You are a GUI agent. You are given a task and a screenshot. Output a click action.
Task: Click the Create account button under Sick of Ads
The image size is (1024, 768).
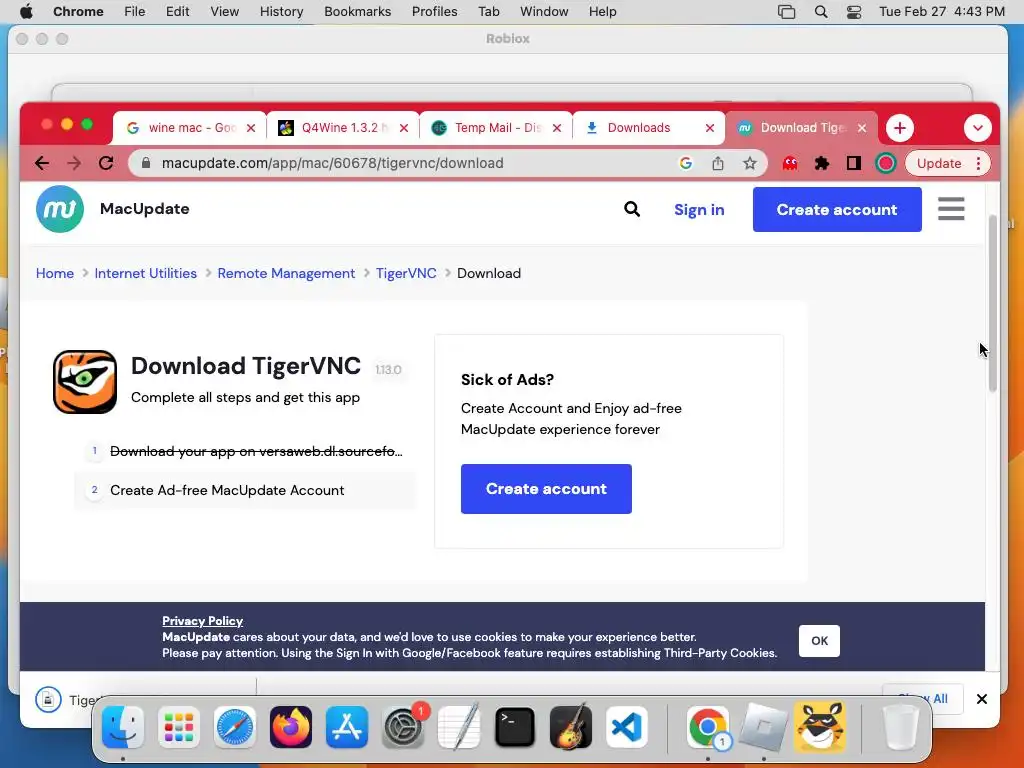coord(546,489)
